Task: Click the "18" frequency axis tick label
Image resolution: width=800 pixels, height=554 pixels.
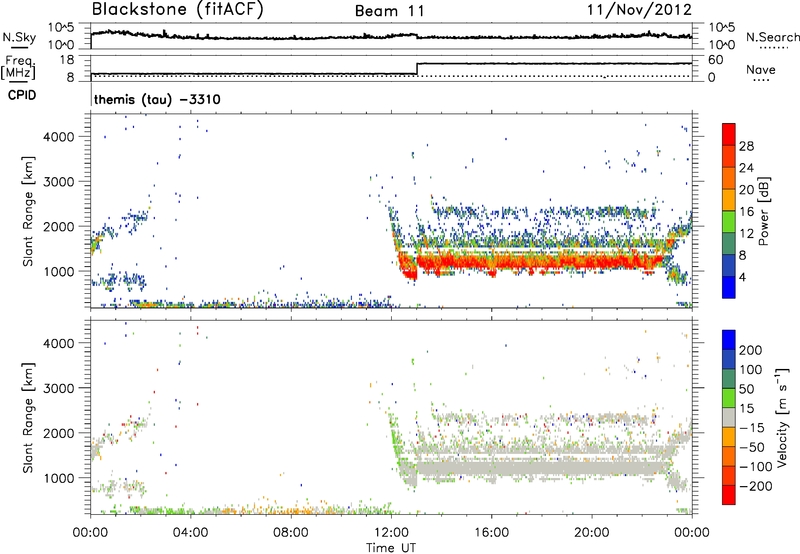Action: (67, 60)
